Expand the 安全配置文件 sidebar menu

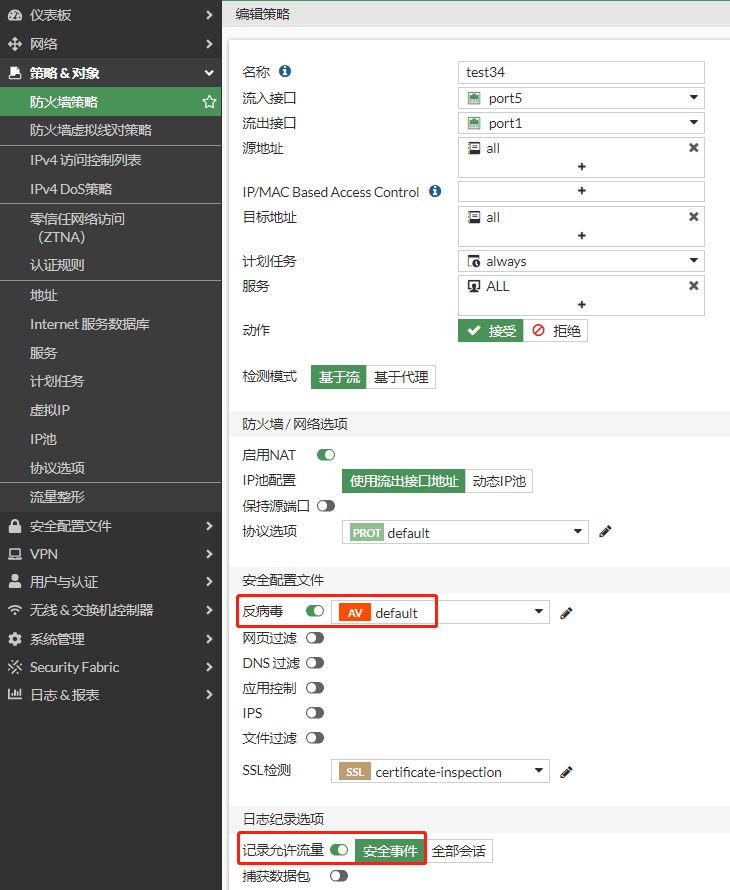point(110,526)
